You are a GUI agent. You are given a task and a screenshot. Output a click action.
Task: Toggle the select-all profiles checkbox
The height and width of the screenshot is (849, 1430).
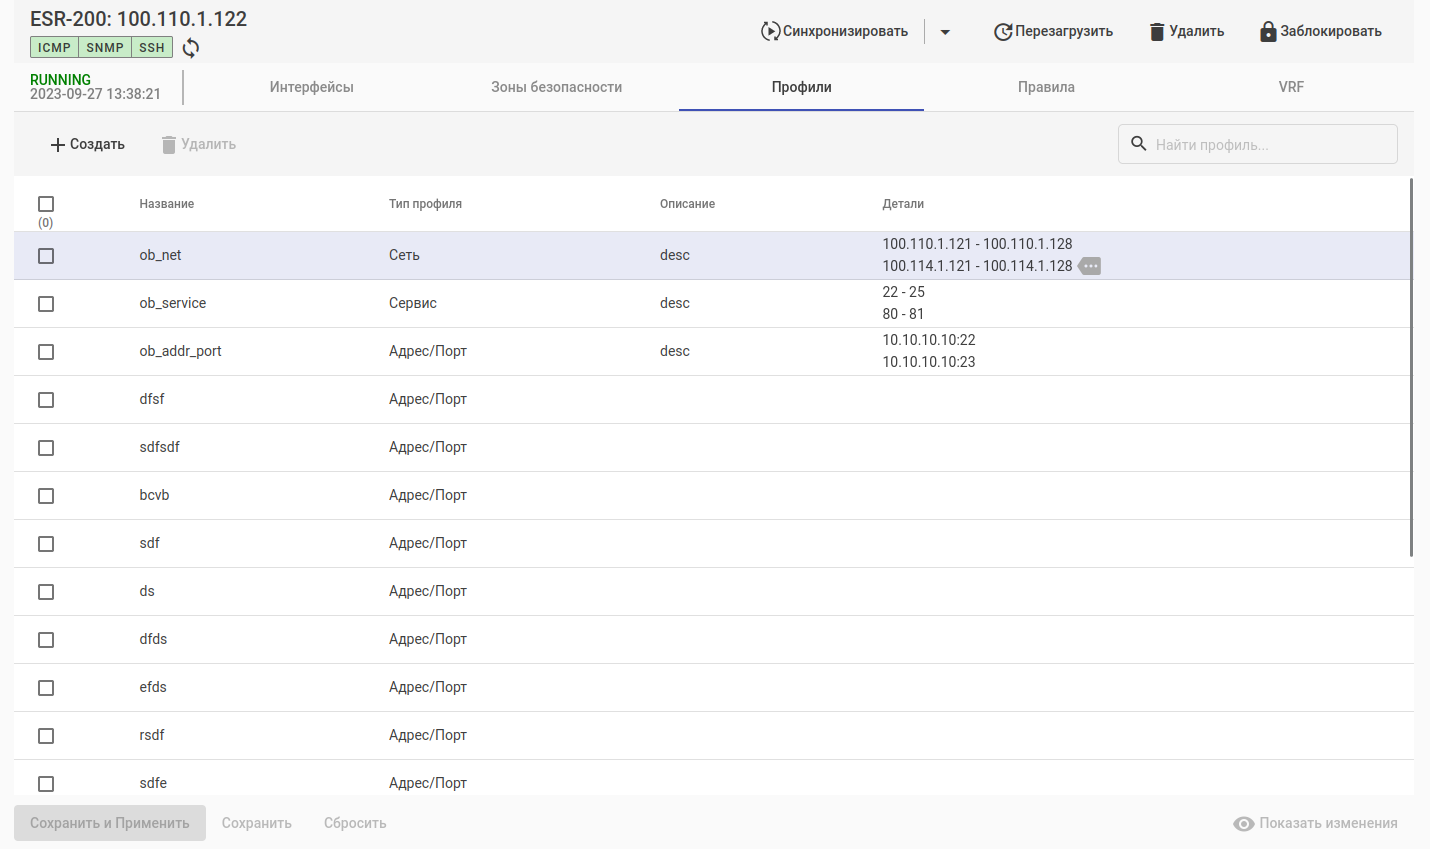[46, 204]
